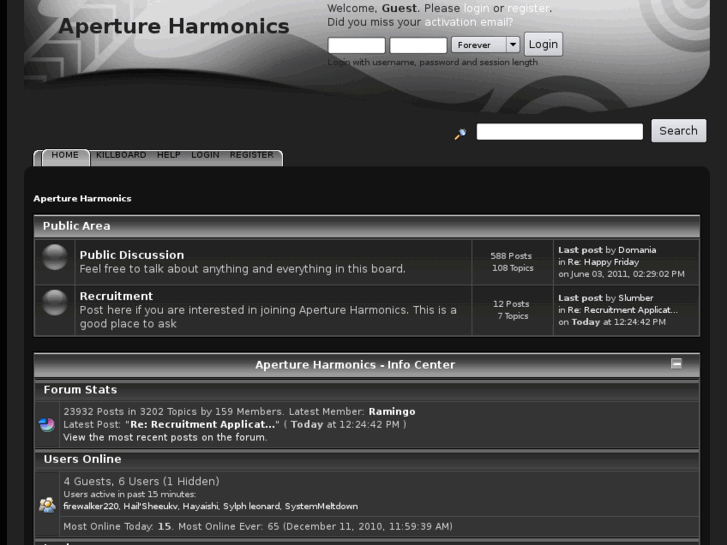This screenshot has width=727, height=545.
Task: Open SystemMeltdown's profile
Action: [x=321, y=506]
